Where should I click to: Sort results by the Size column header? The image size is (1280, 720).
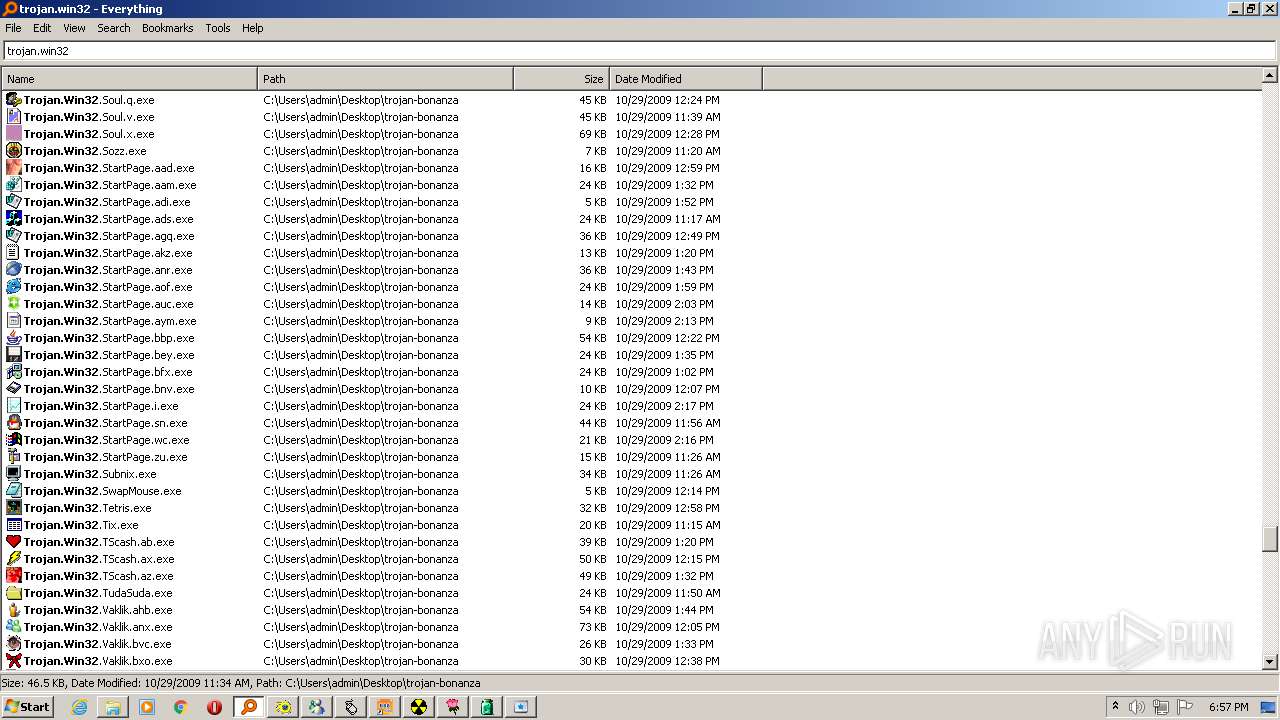click(561, 79)
